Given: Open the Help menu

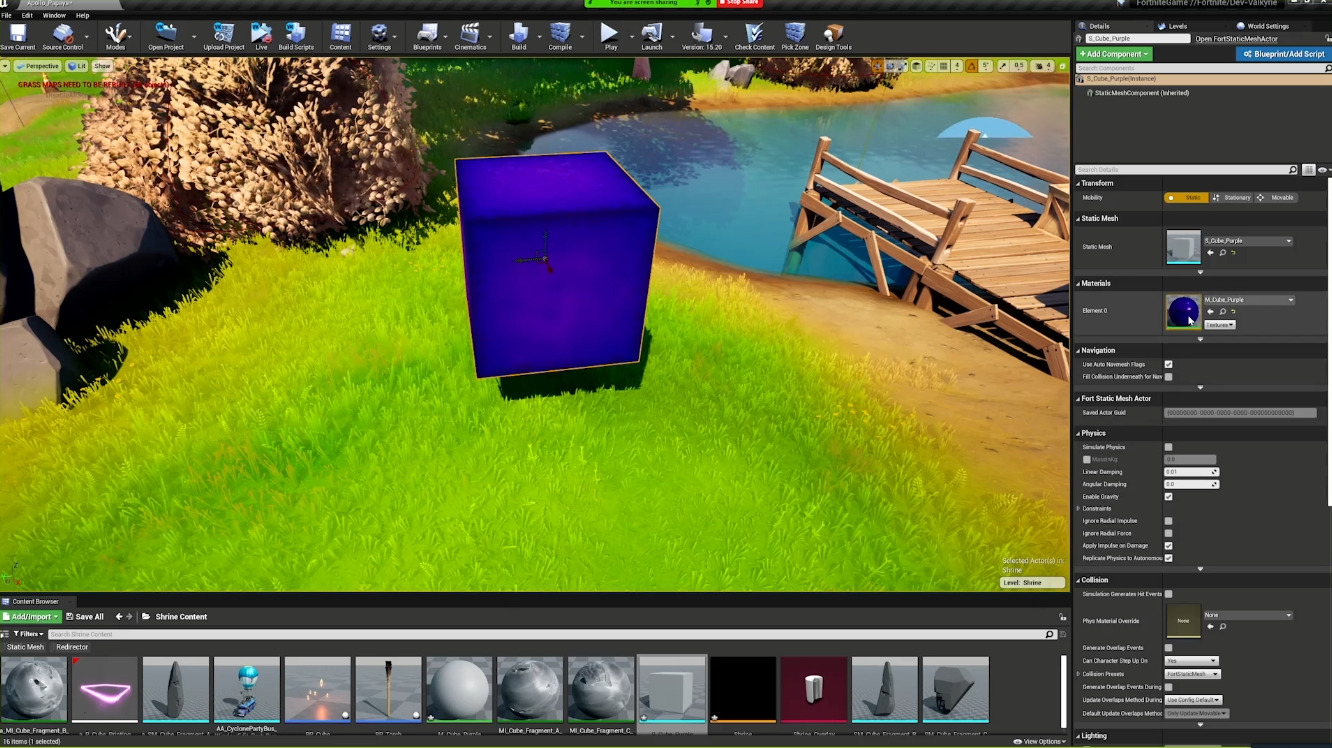Looking at the screenshot, I should 82,15.
